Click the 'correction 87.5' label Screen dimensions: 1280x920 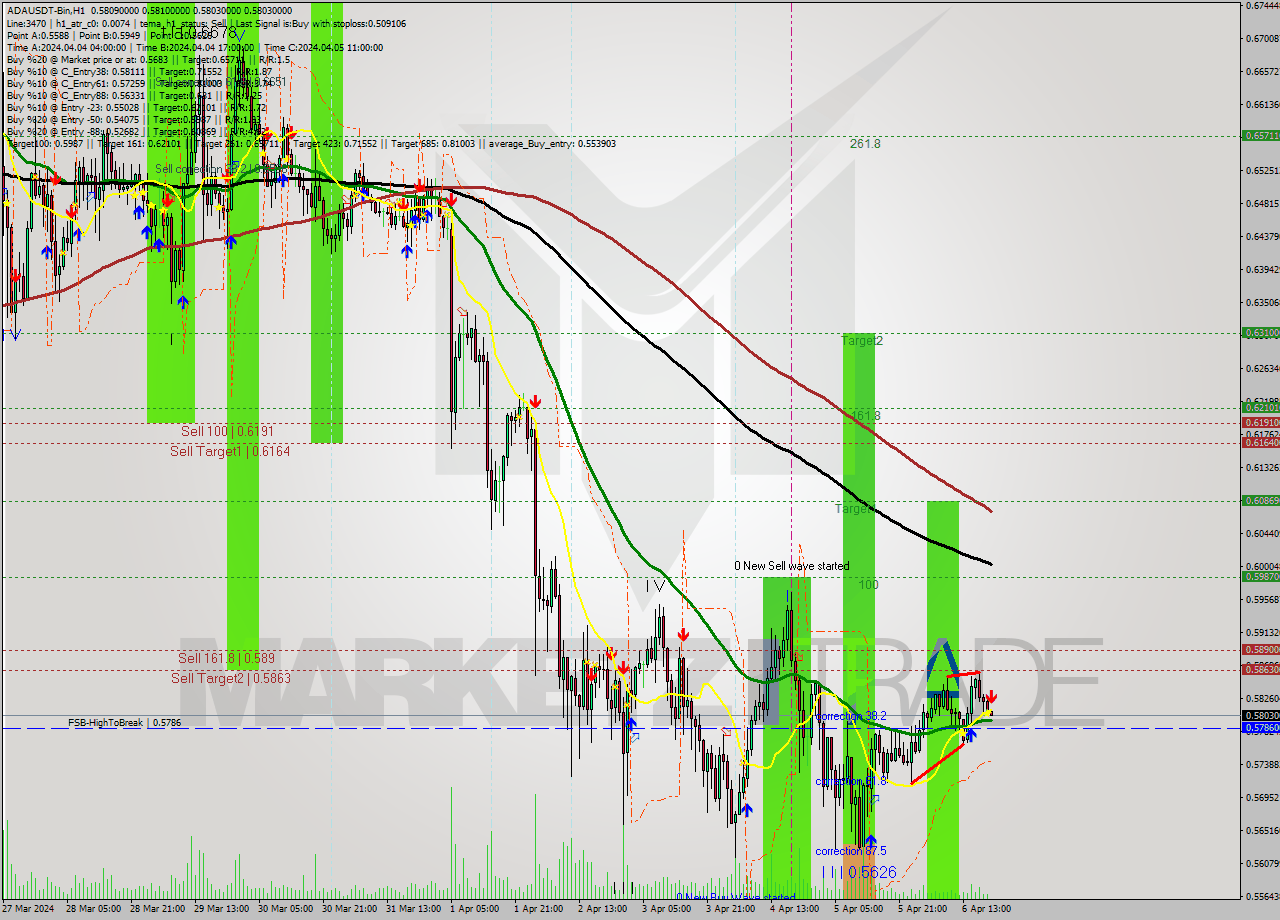click(851, 851)
